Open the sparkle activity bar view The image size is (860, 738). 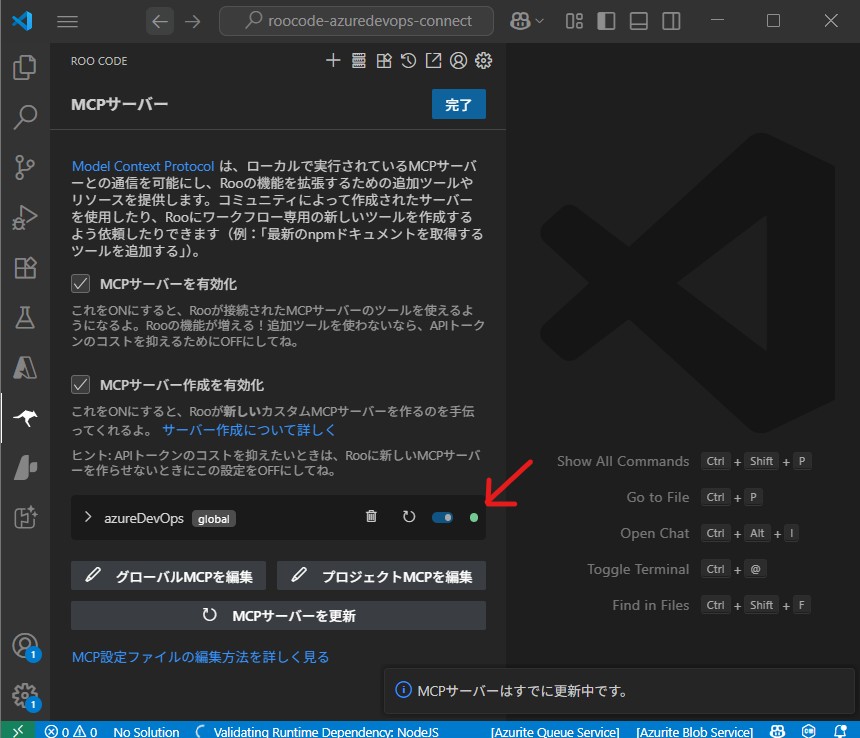25,518
